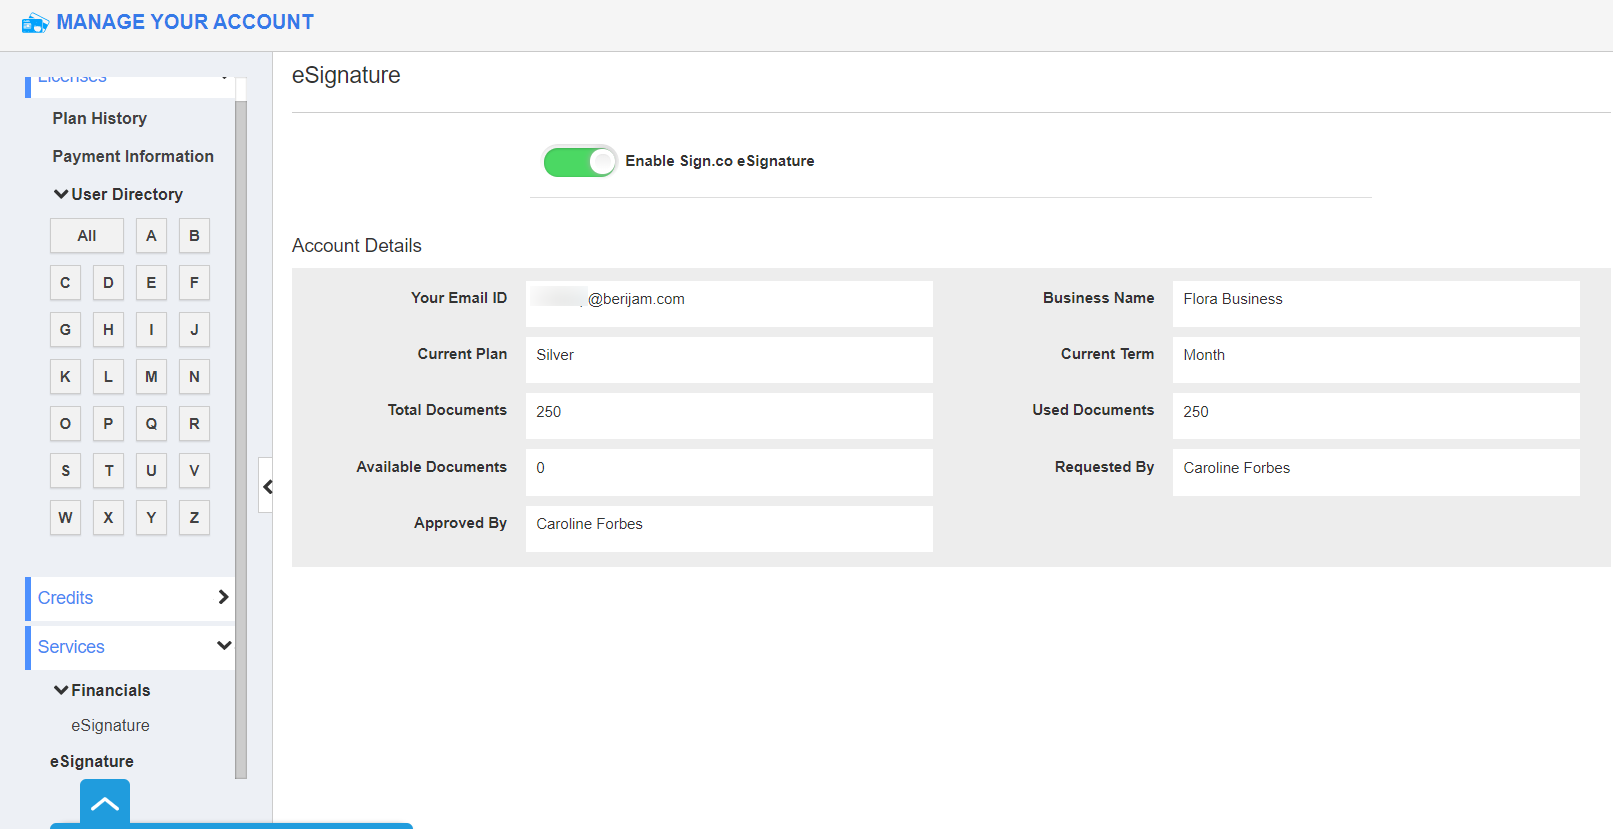Collapse the sidebar with the left arrow
Screen dimensions: 1613x829
coord(267,486)
